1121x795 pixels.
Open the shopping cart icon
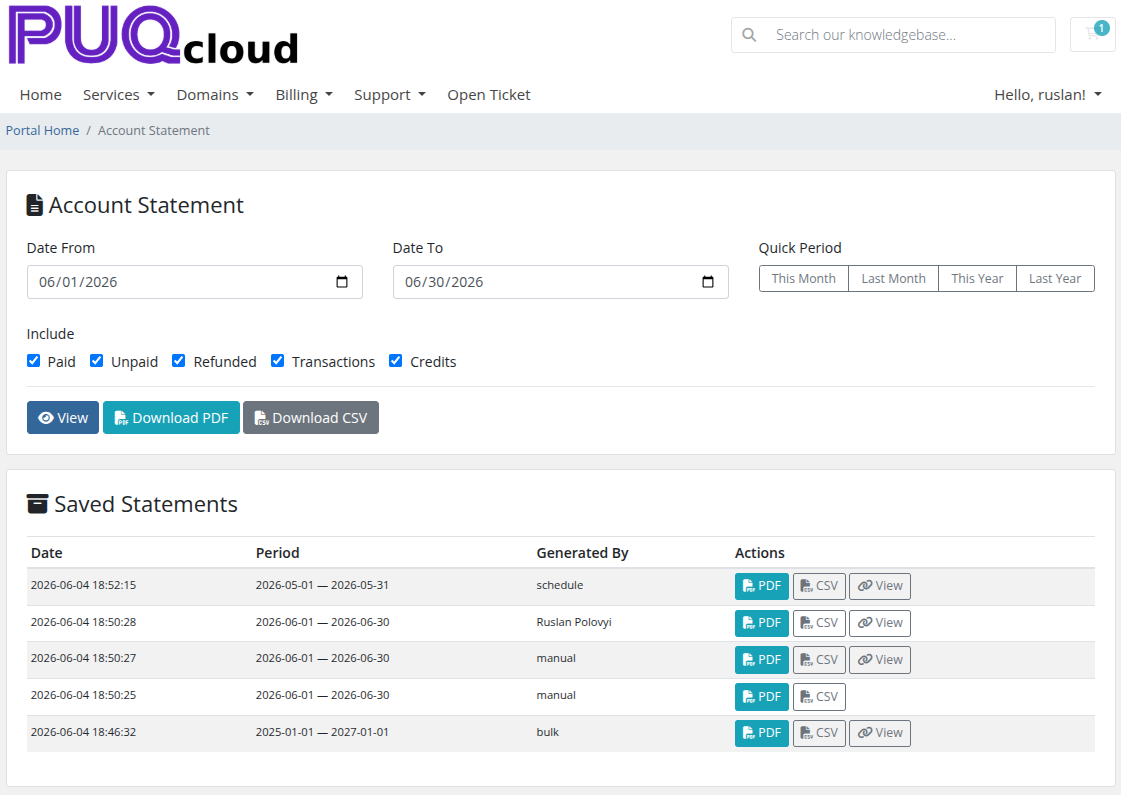point(1092,34)
